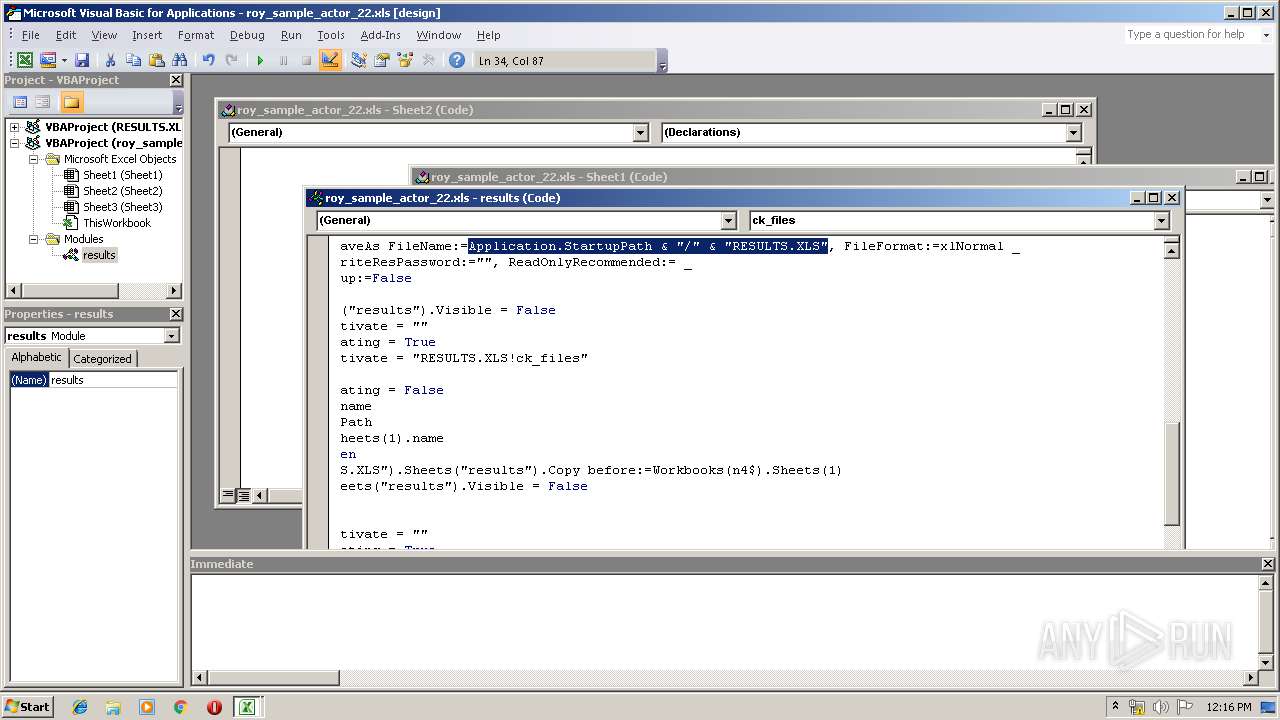Click the Copy icon in the toolbar

(133, 60)
